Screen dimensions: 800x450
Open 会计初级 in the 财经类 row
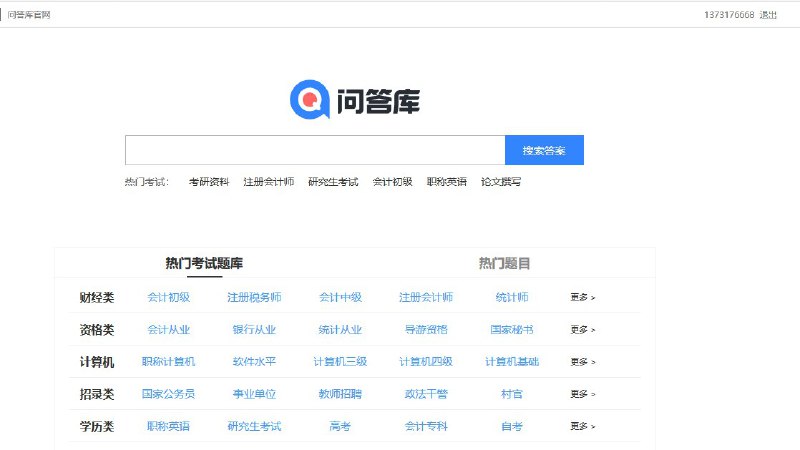pyautogui.click(x=168, y=297)
